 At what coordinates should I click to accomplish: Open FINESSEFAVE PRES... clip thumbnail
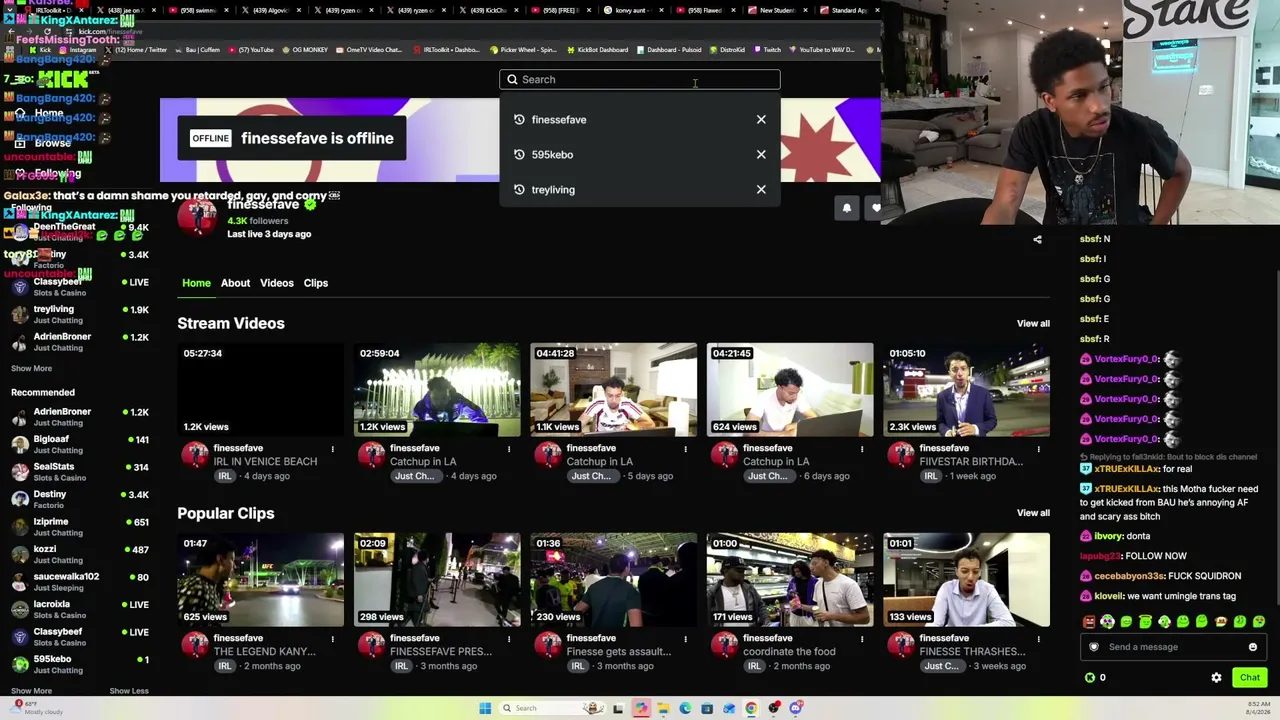tap(437, 580)
